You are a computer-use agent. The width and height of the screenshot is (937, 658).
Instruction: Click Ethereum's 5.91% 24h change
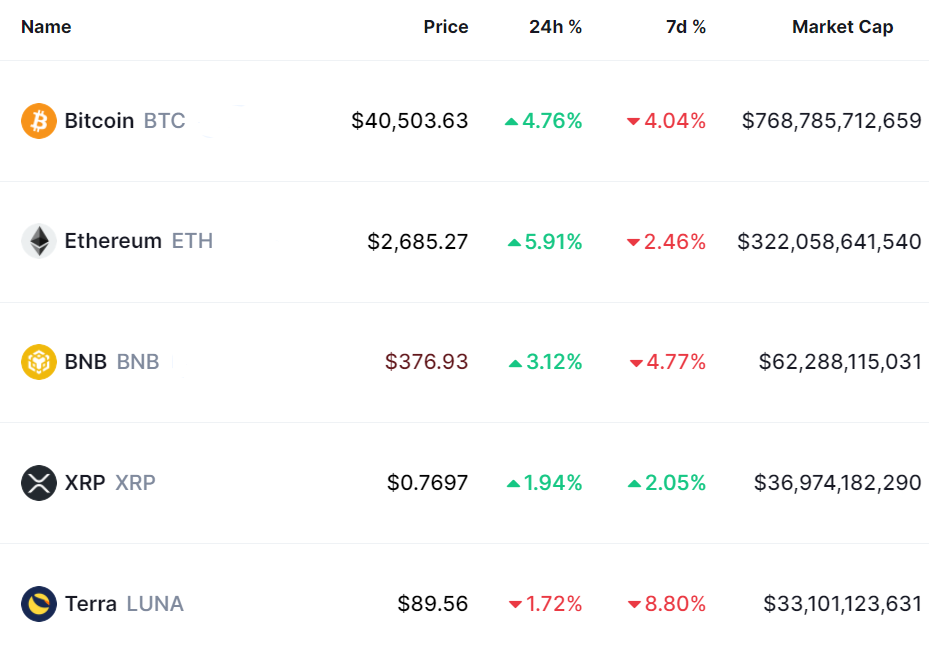tap(552, 242)
